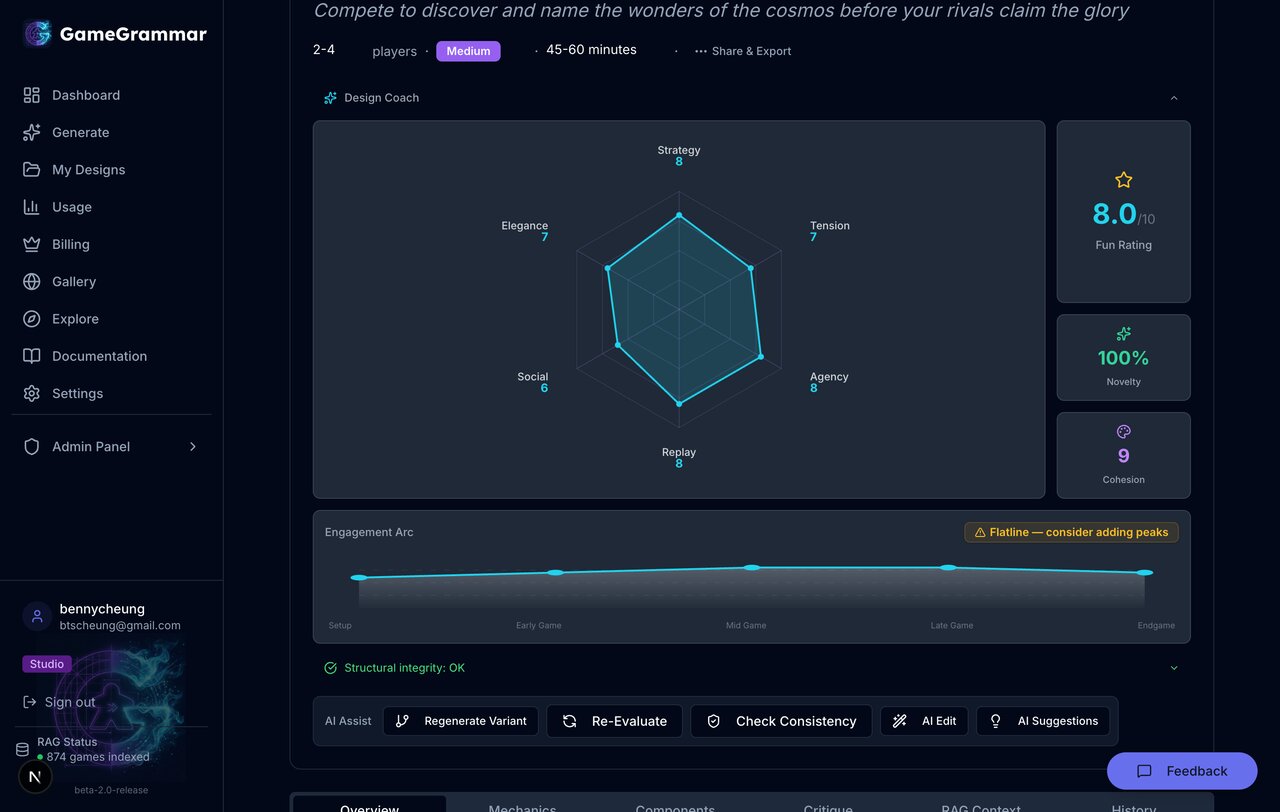The width and height of the screenshot is (1280, 812).
Task: Collapse the Design Coach panel
Action: click(x=1174, y=98)
